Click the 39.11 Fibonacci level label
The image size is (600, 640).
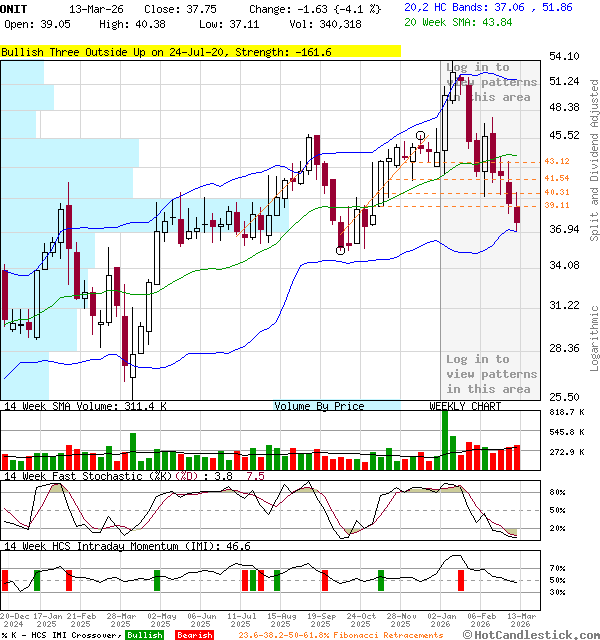pyautogui.click(x=557, y=205)
